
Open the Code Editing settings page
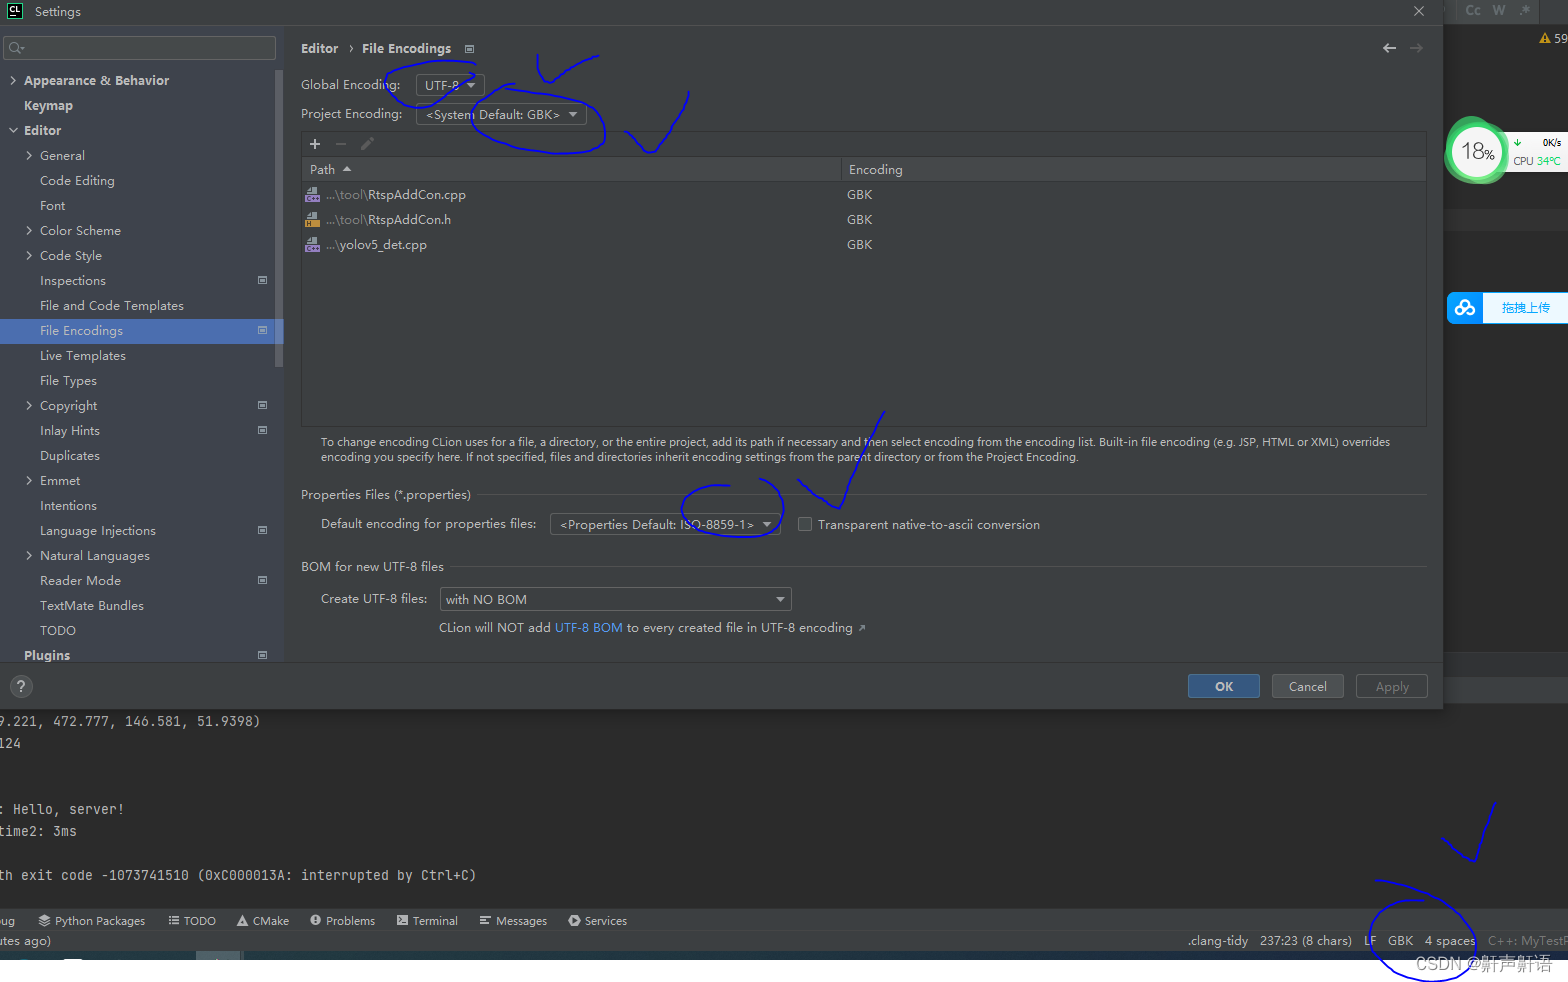click(x=77, y=180)
